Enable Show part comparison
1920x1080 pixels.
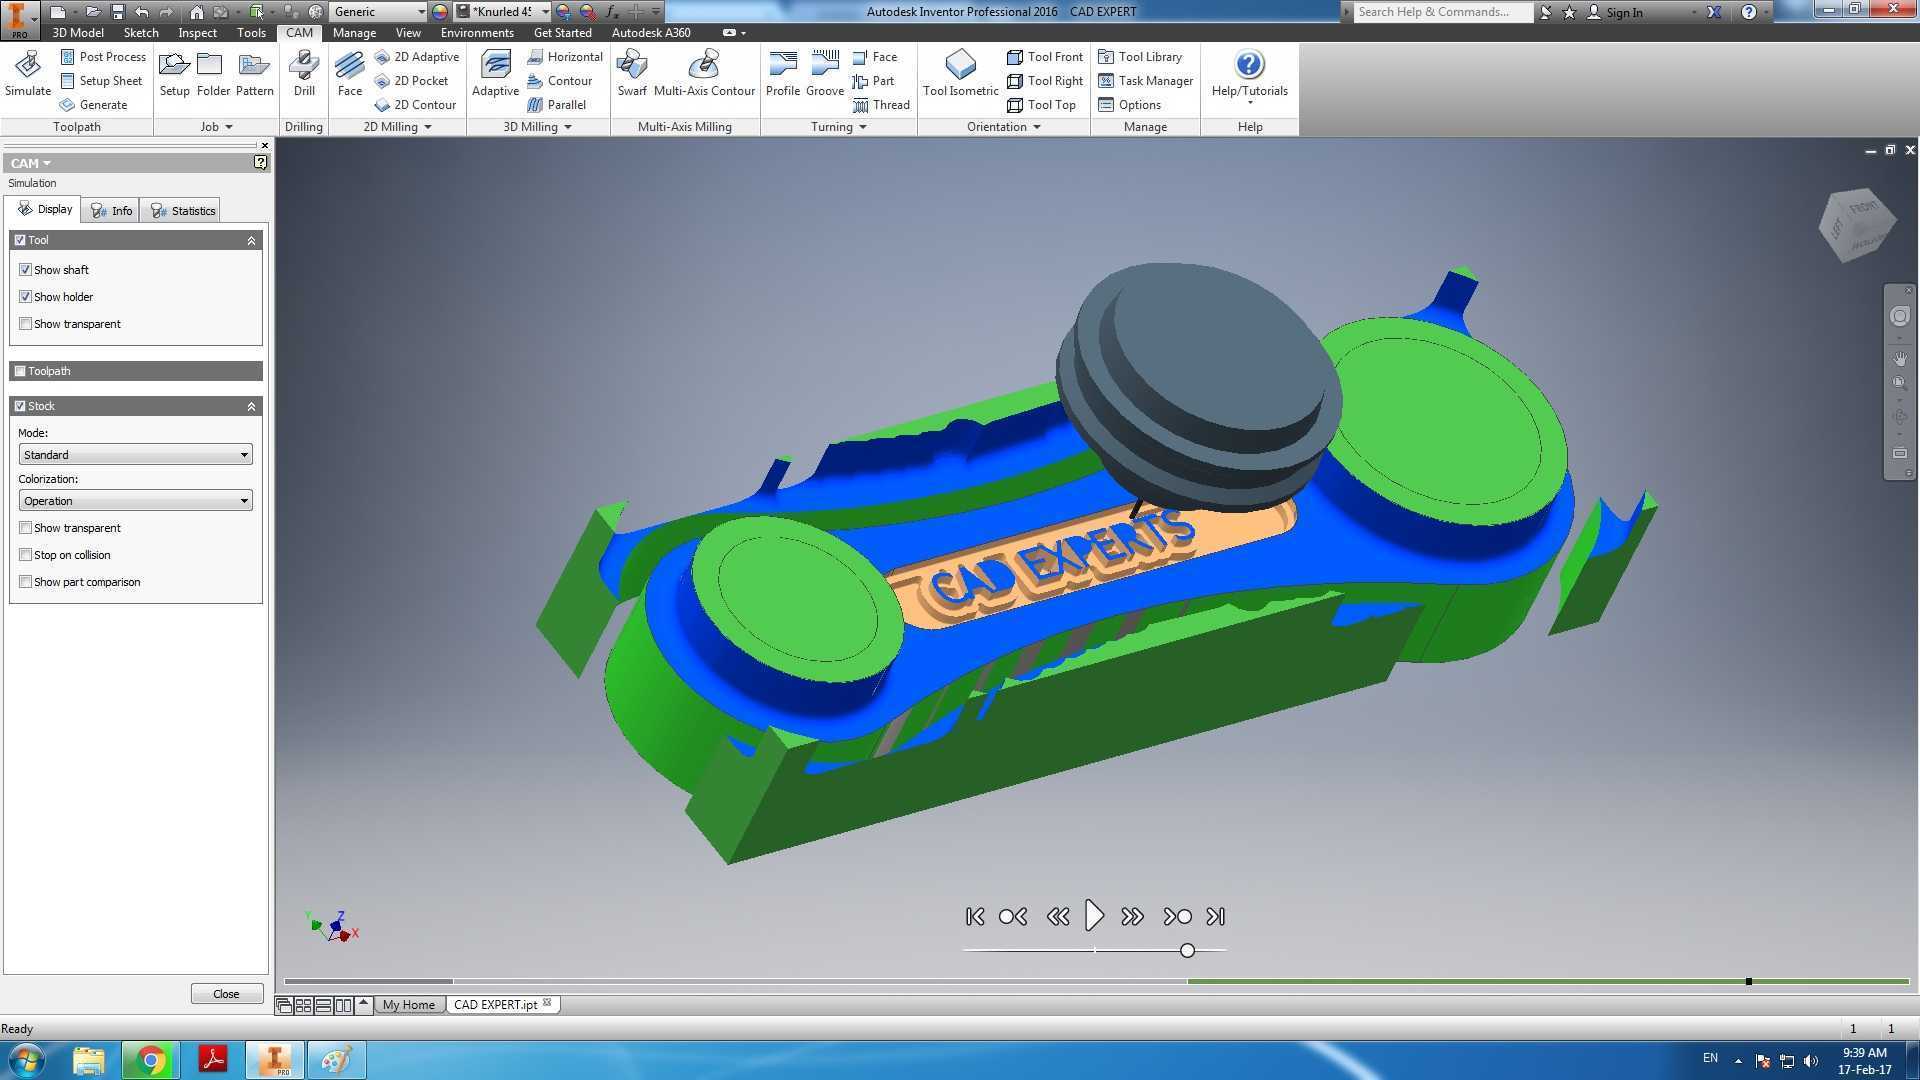point(26,582)
